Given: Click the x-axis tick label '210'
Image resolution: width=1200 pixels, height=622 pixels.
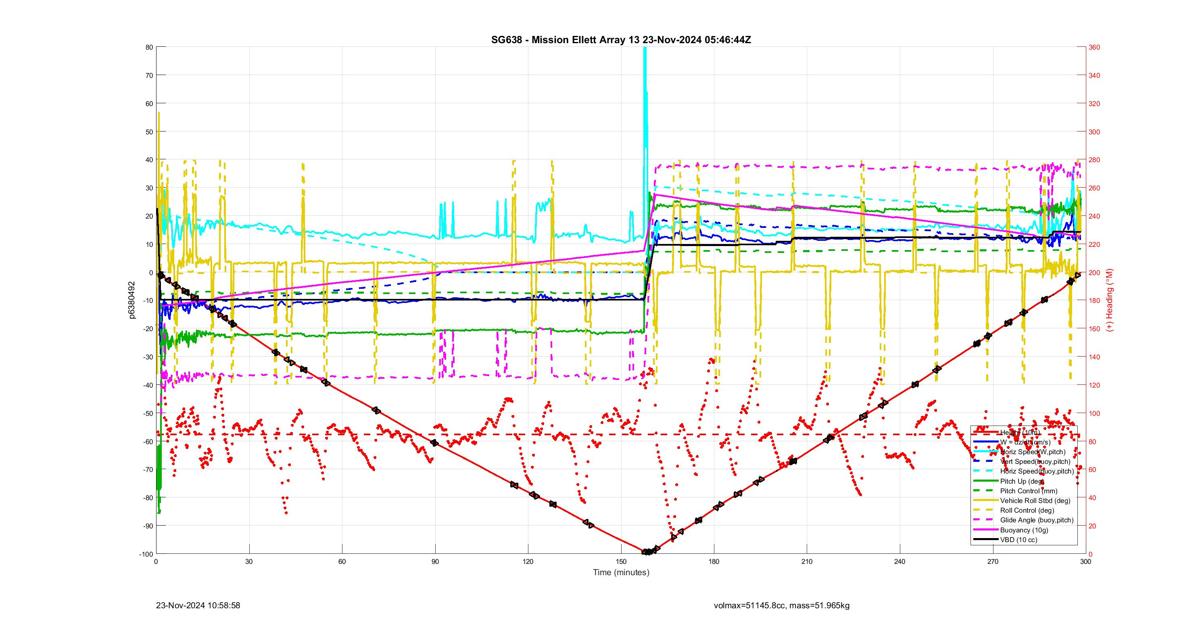Looking at the screenshot, I should coord(807,561).
